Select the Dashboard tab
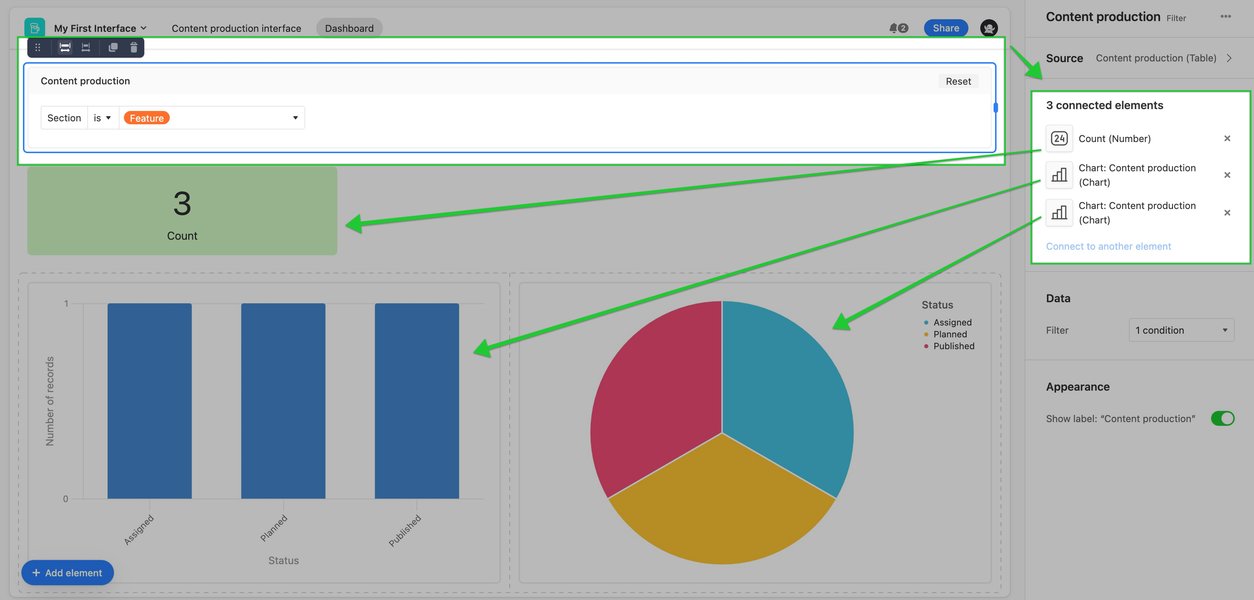This screenshot has width=1254, height=600. click(349, 28)
